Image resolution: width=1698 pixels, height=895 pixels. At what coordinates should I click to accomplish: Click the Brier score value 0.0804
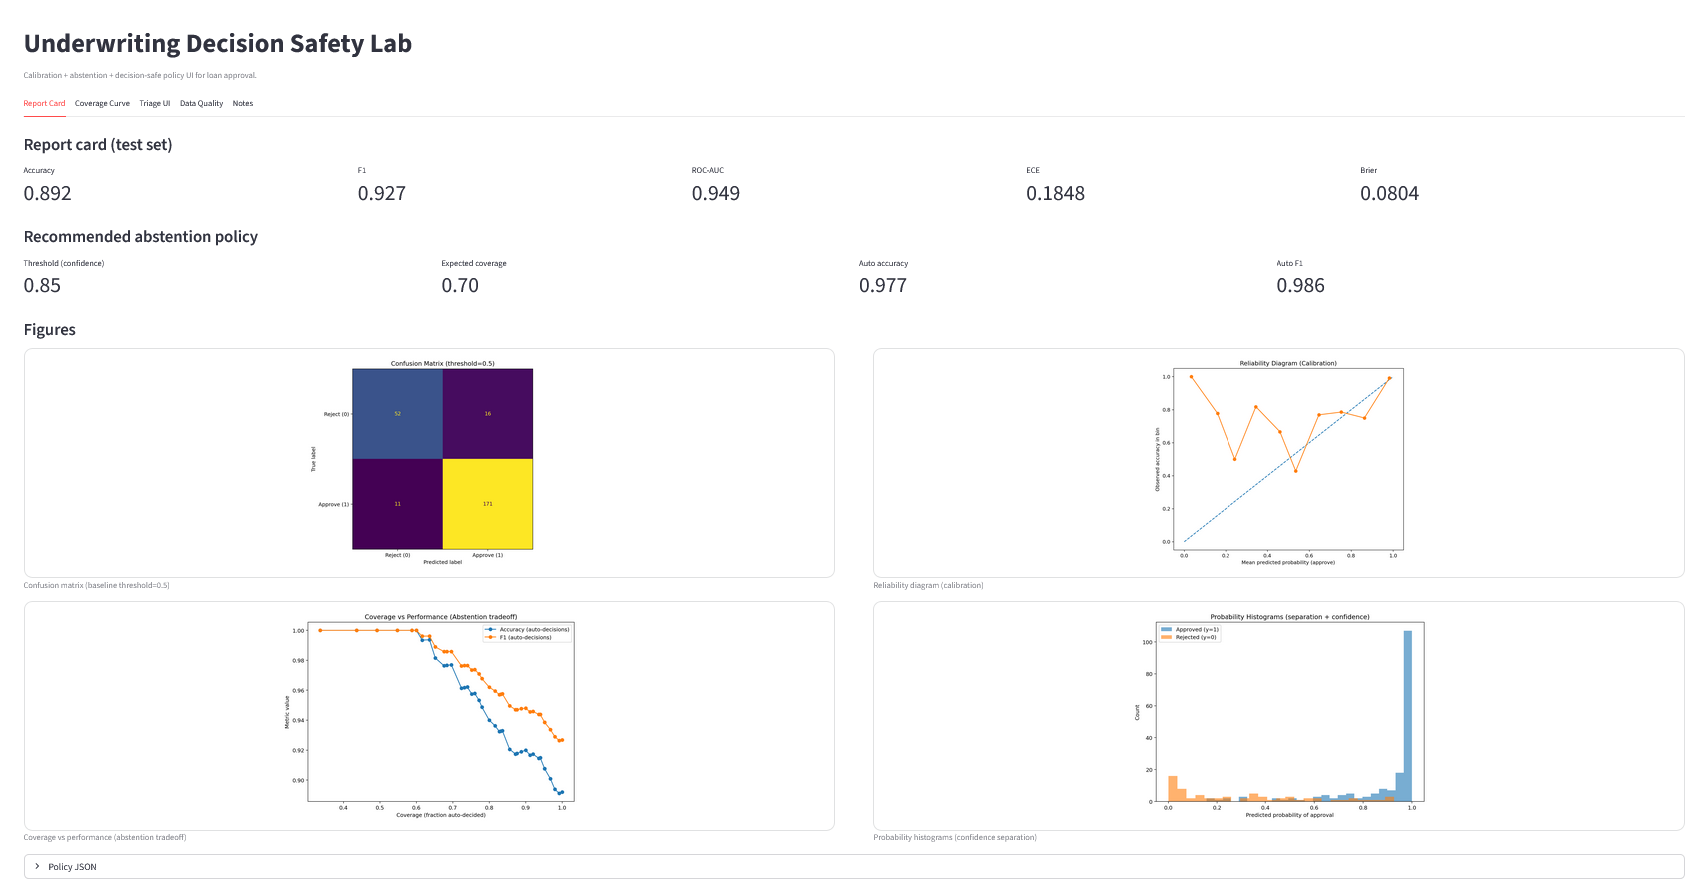click(x=1389, y=193)
